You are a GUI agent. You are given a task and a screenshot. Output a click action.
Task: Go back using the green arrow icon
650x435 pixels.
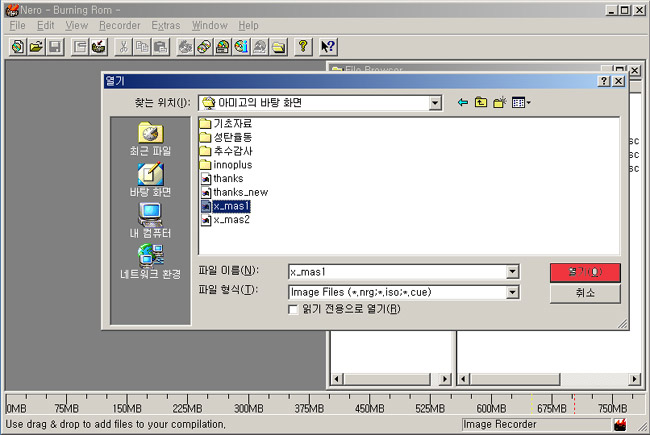463,102
